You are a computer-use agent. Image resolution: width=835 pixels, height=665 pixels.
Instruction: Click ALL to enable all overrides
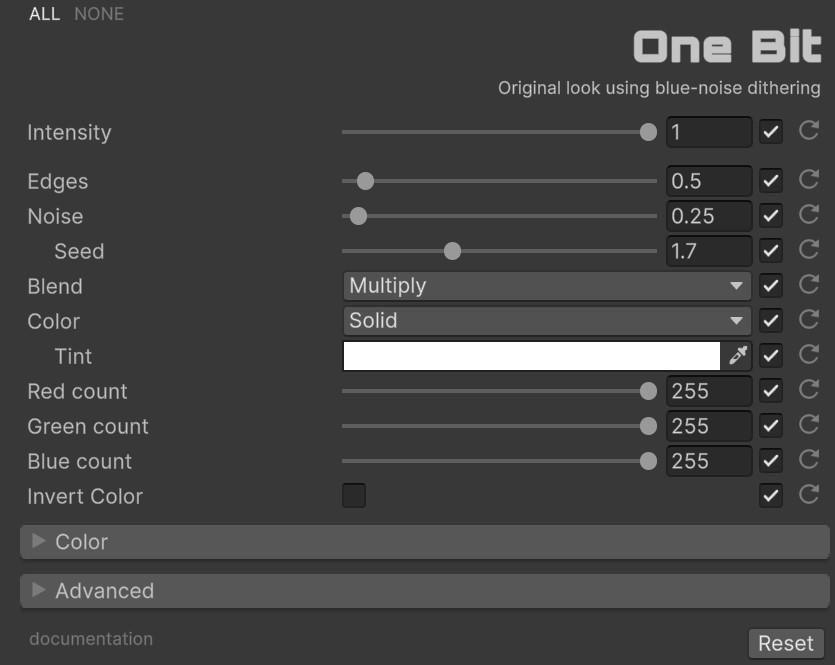tap(45, 14)
